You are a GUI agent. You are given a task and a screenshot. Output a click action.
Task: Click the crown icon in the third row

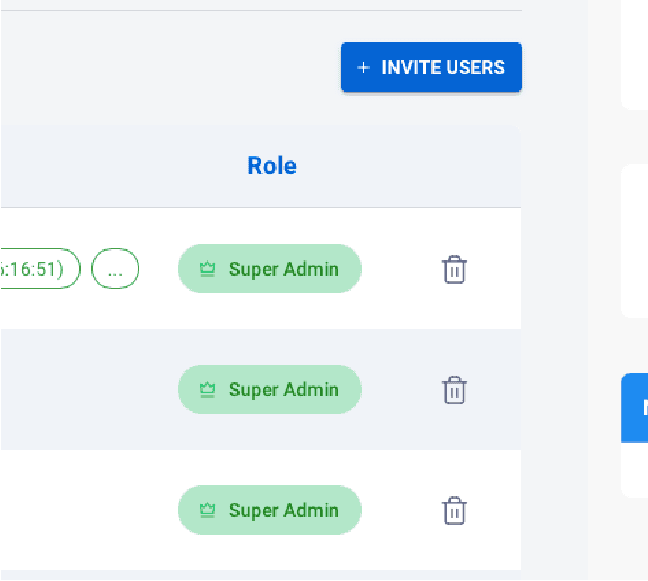pyautogui.click(x=207, y=510)
